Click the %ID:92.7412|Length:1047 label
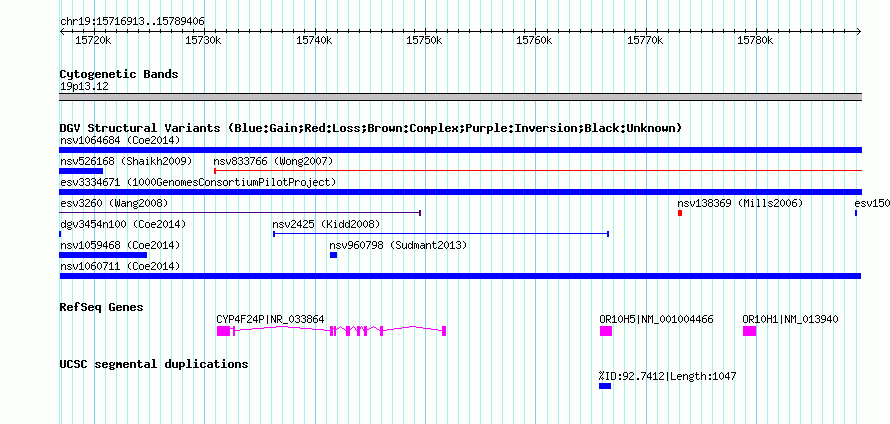Screen dimensions: 890x424 [x=668, y=376]
